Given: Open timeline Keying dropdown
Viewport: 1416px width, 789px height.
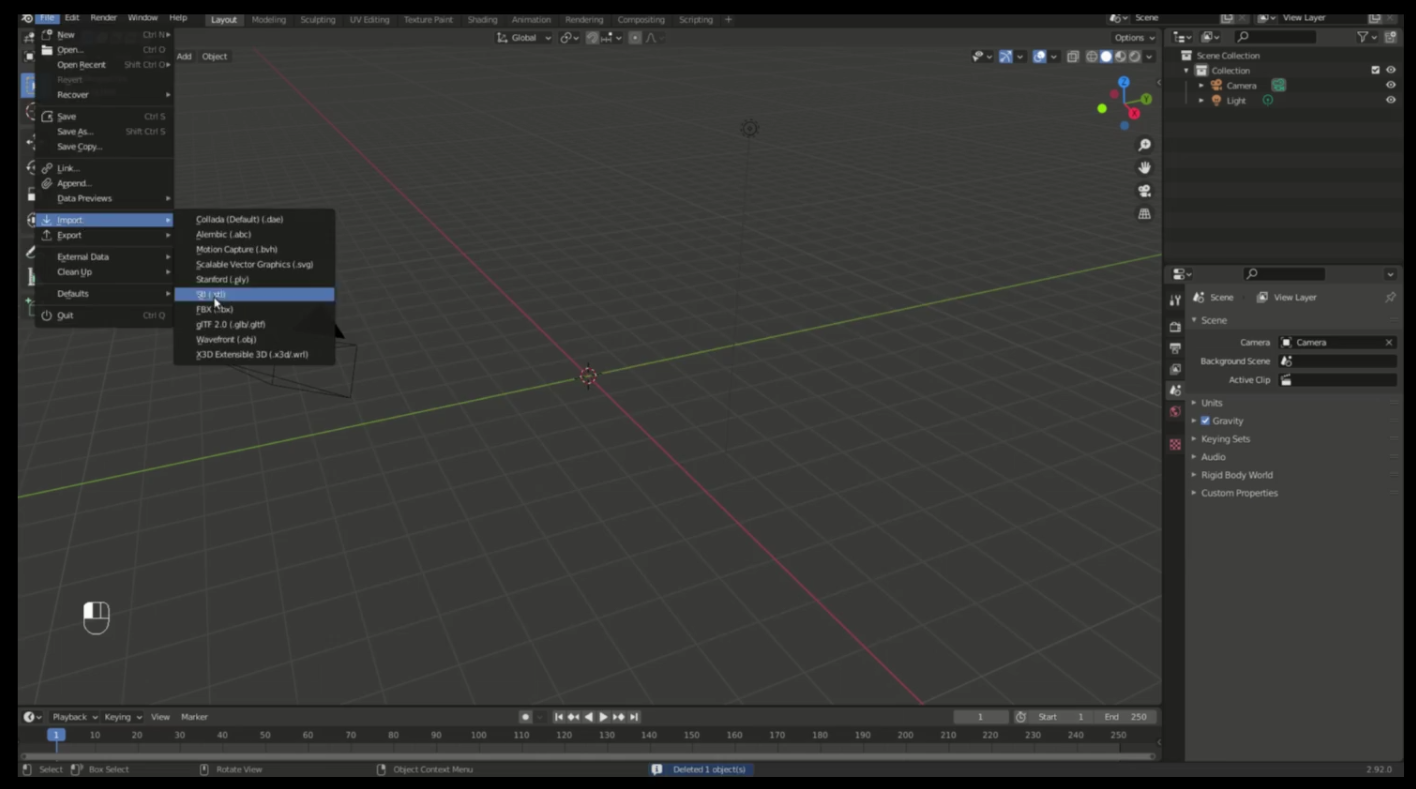Looking at the screenshot, I should pyautogui.click(x=123, y=717).
